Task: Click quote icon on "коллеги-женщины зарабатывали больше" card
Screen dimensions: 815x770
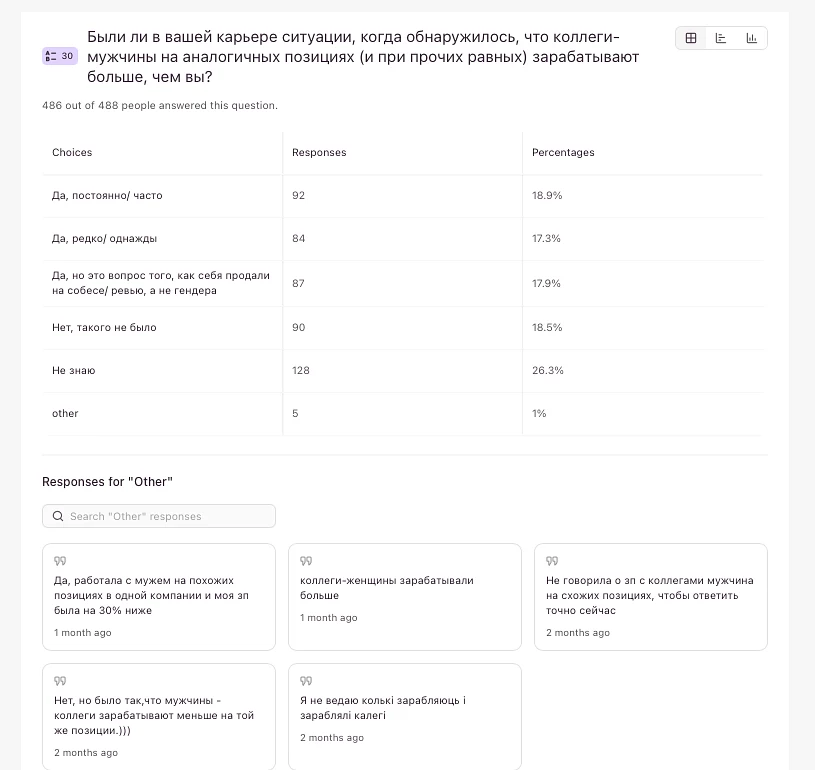Action: point(306,561)
